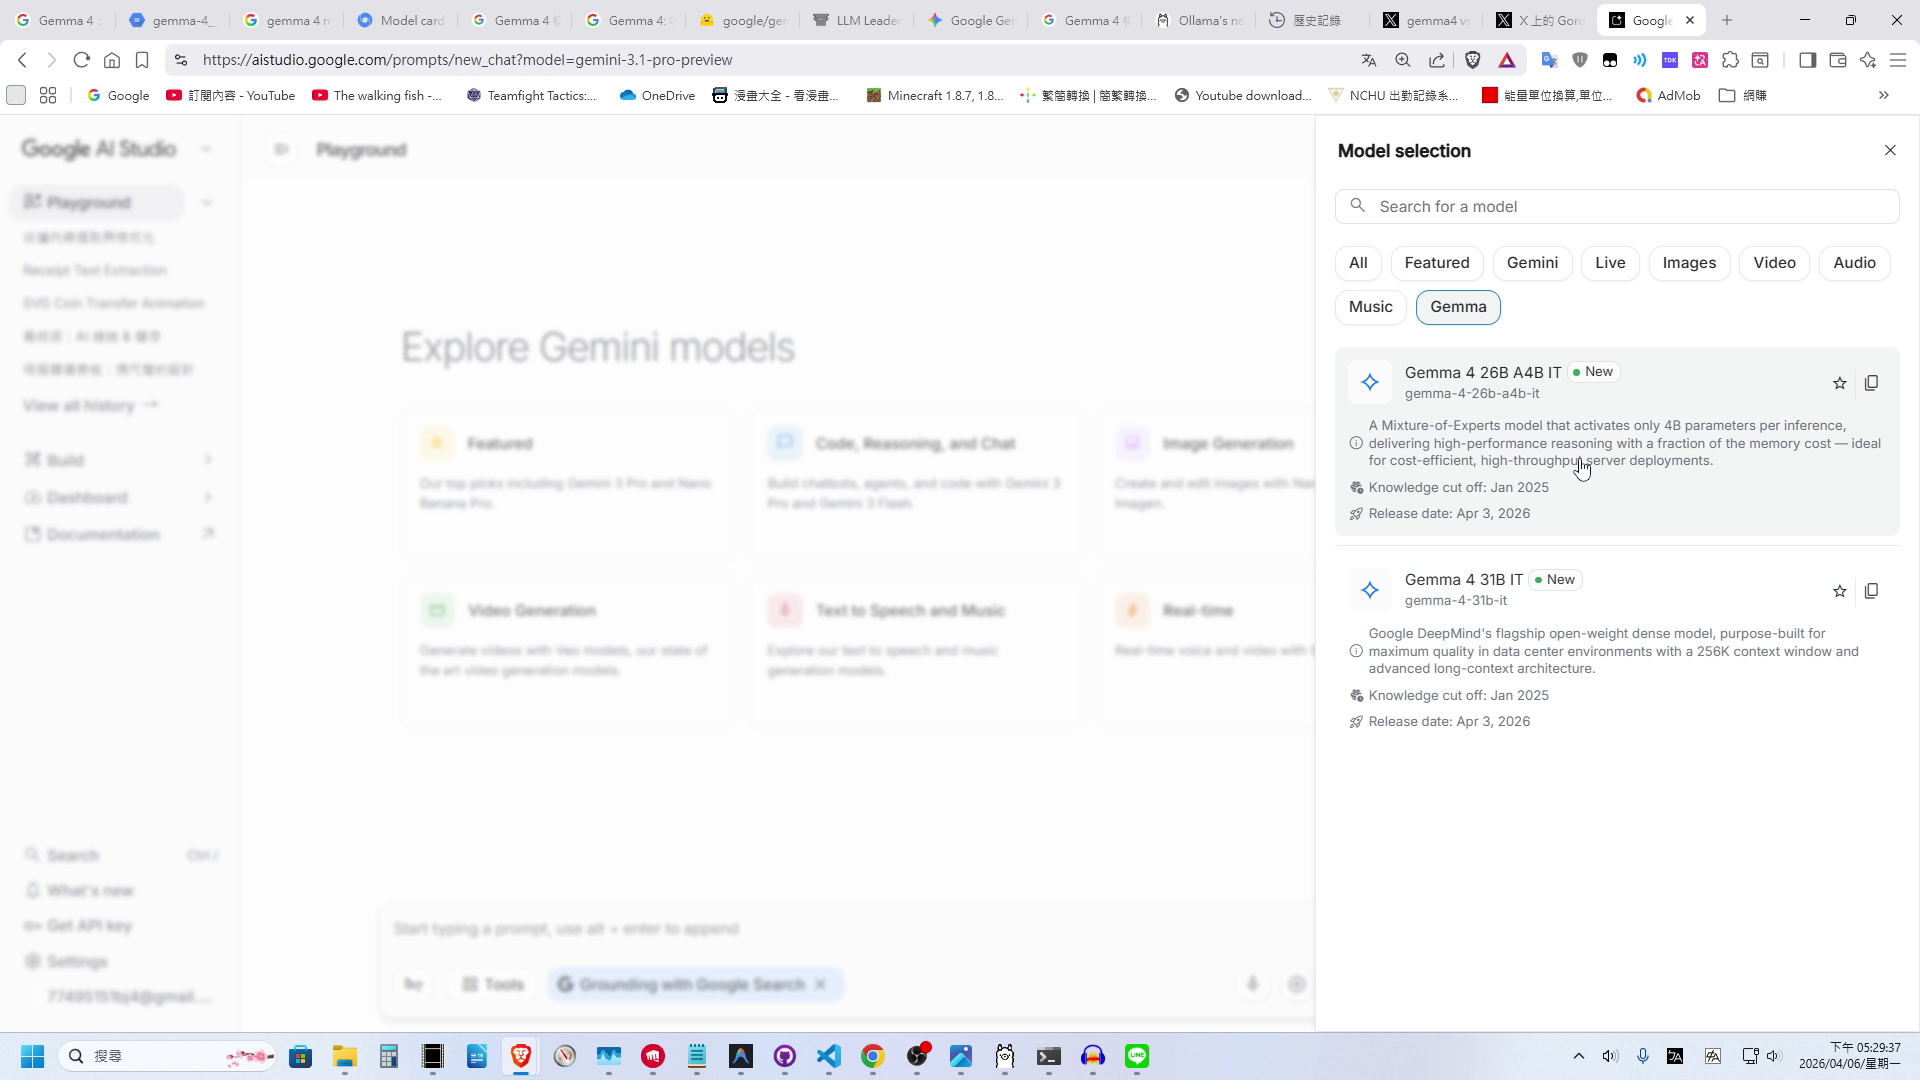This screenshot has height=1080, width=1920.
Task: Open the Brave Shields lion icon
Action: pos(1473,60)
